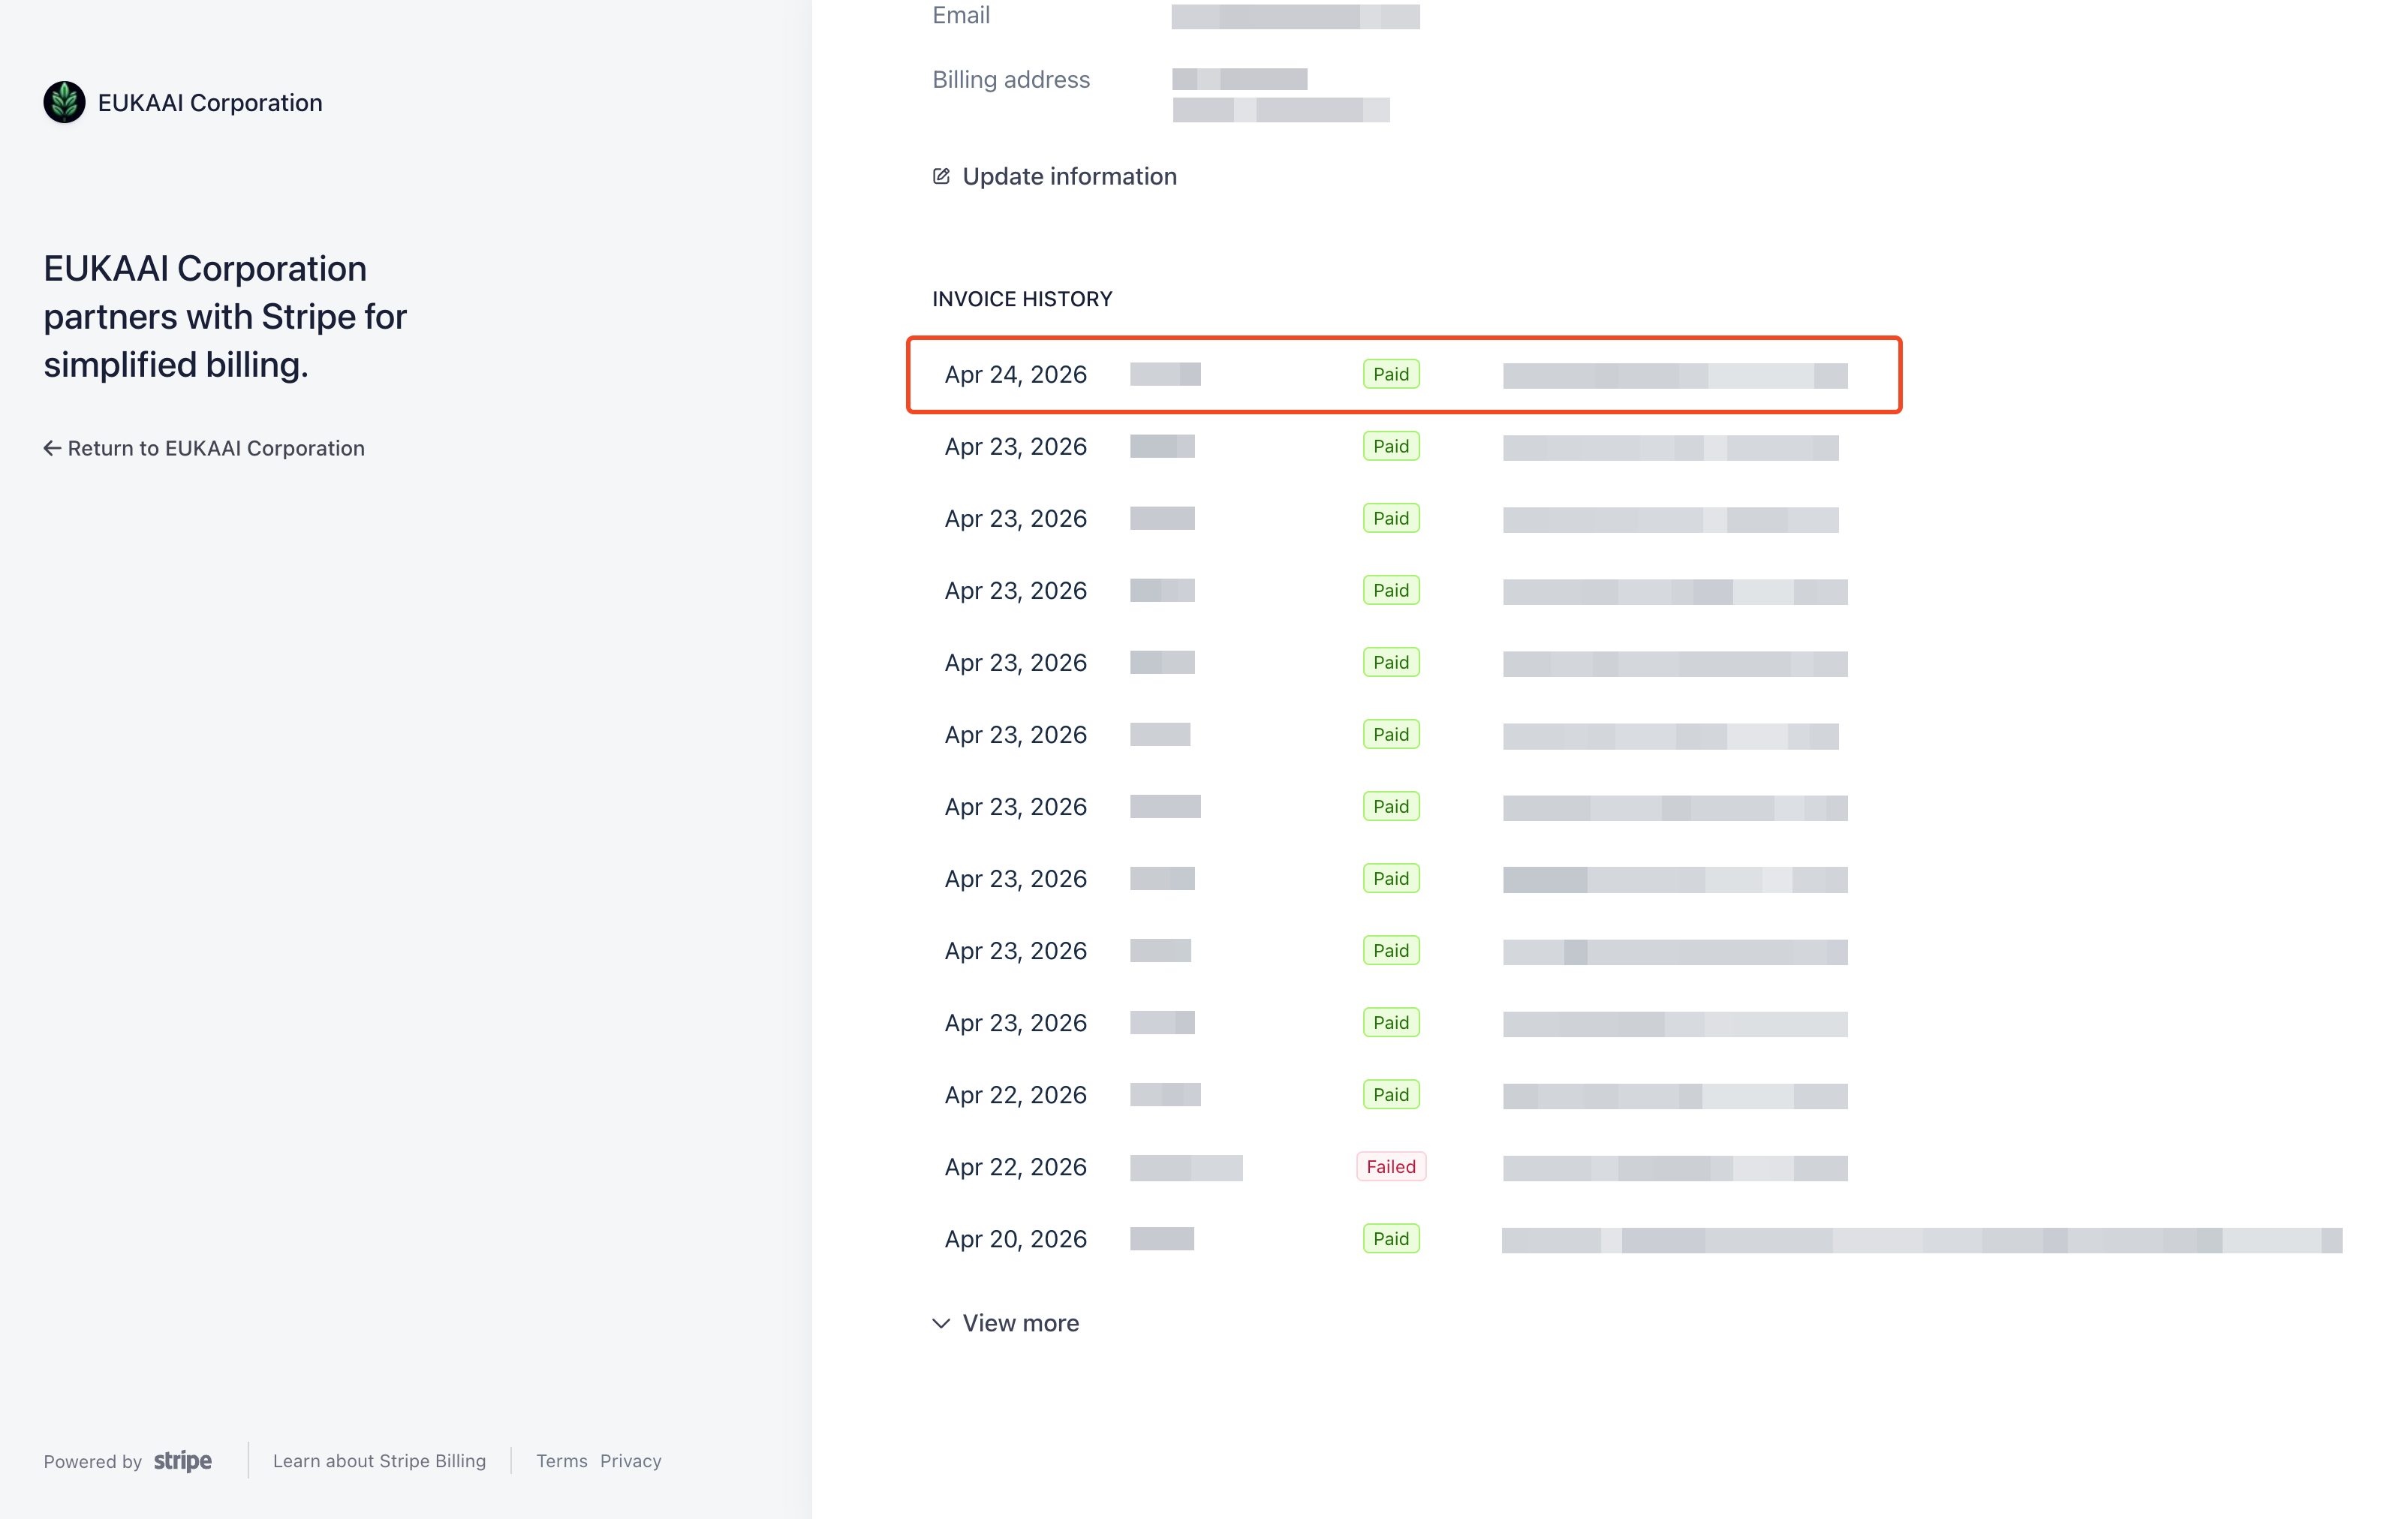This screenshot has width=2408, height=1519.
Task: Open the Privacy link
Action: pyautogui.click(x=631, y=1461)
